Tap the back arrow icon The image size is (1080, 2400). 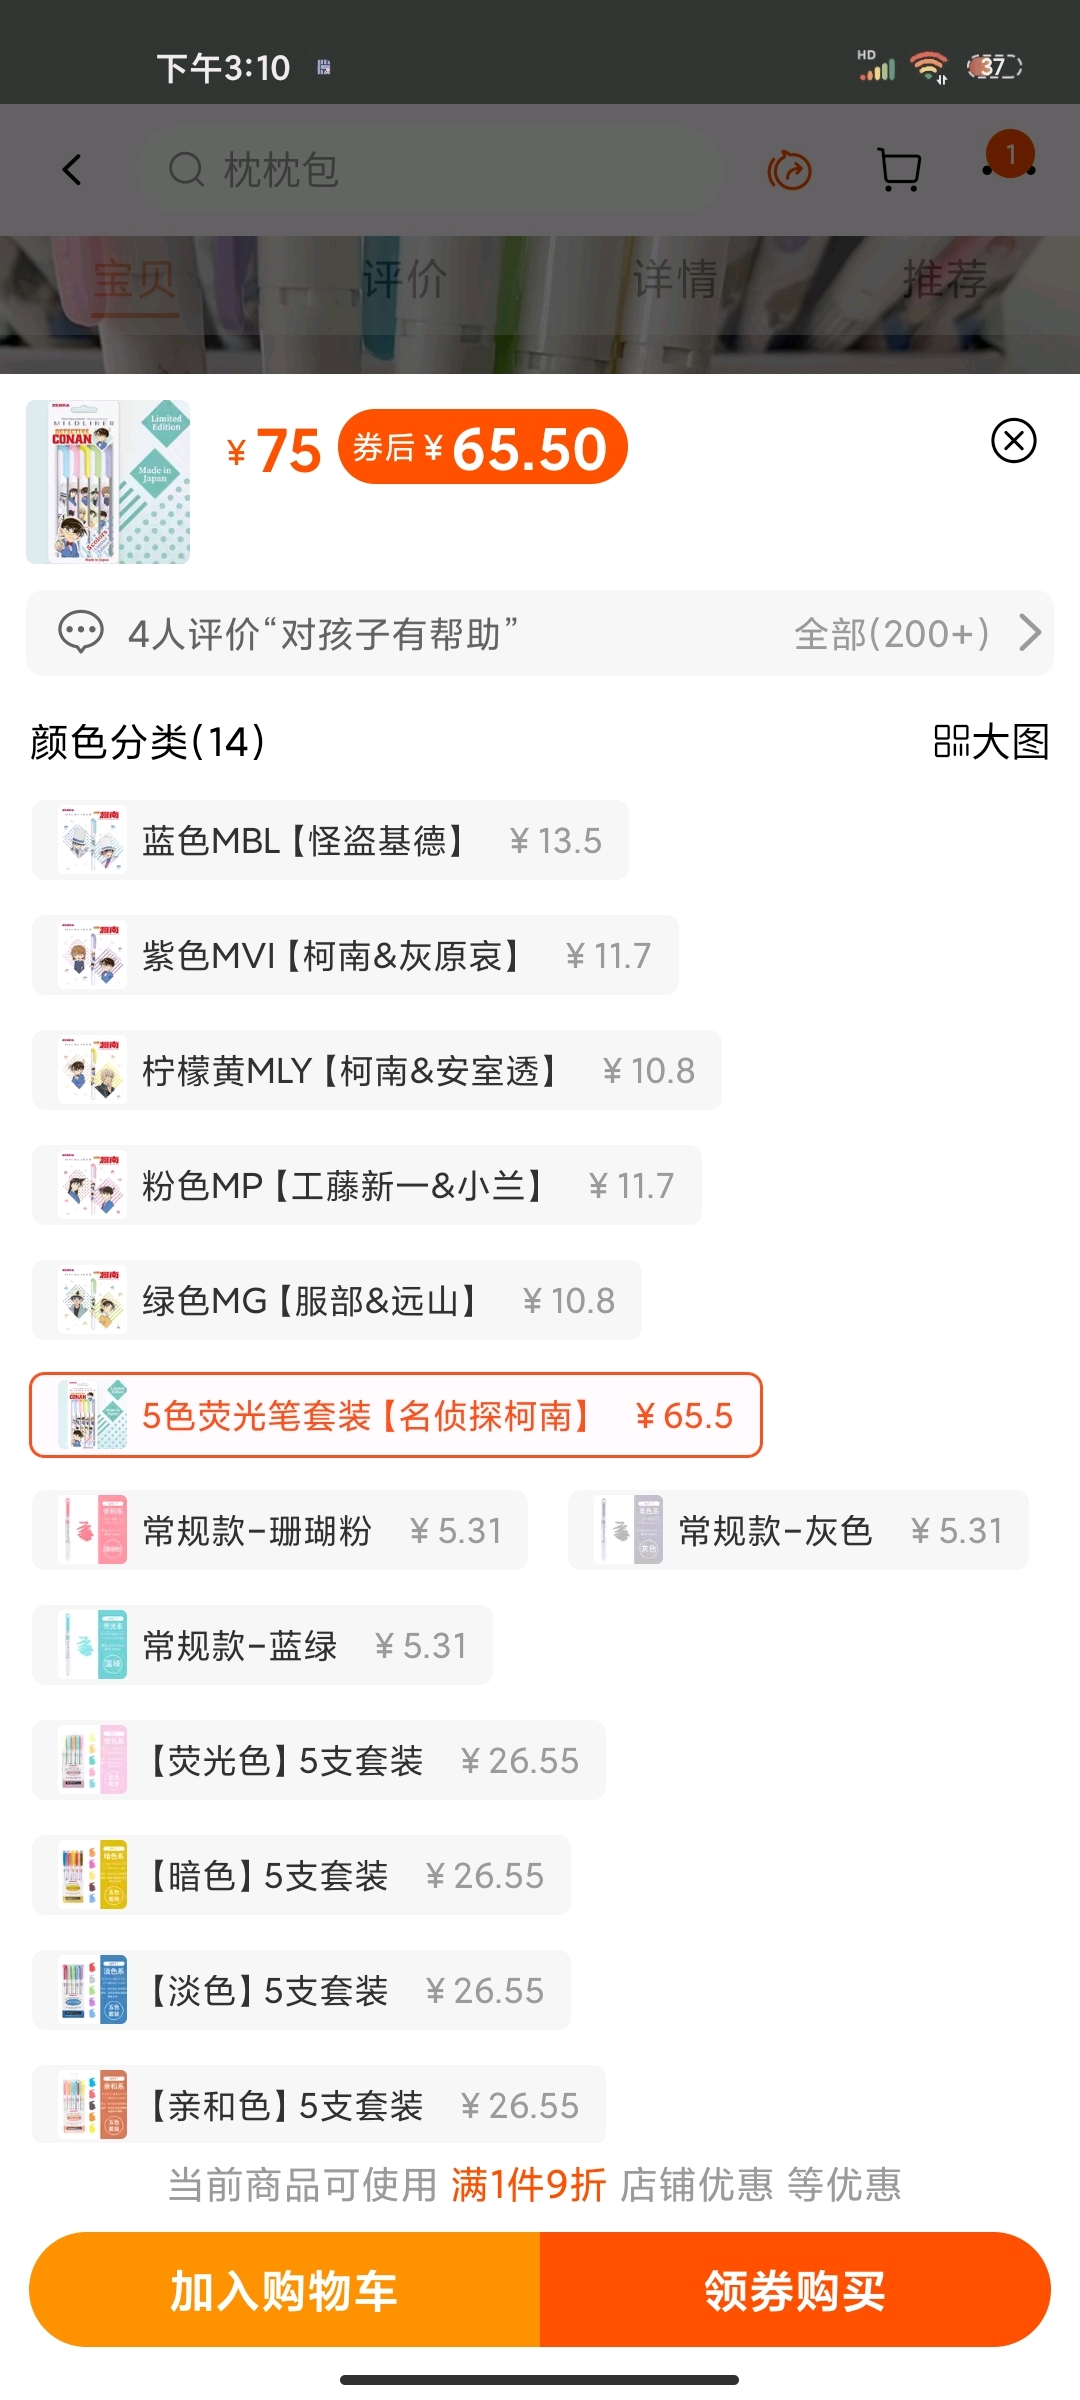pos(71,170)
